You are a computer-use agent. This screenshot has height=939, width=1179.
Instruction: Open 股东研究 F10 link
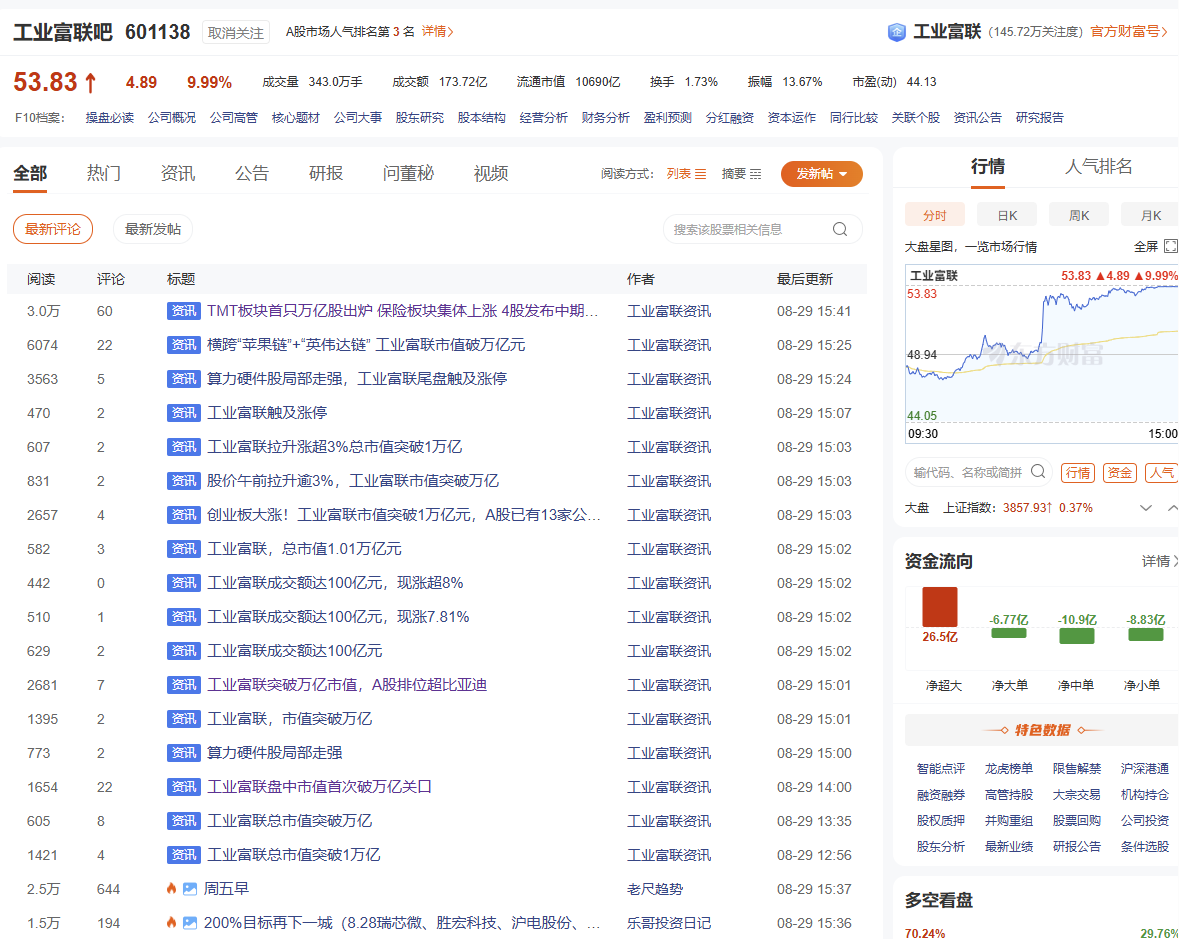[420, 117]
